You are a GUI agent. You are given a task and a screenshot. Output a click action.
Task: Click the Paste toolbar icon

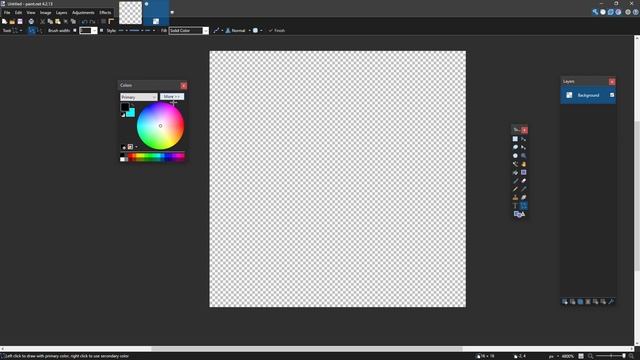point(58,22)
